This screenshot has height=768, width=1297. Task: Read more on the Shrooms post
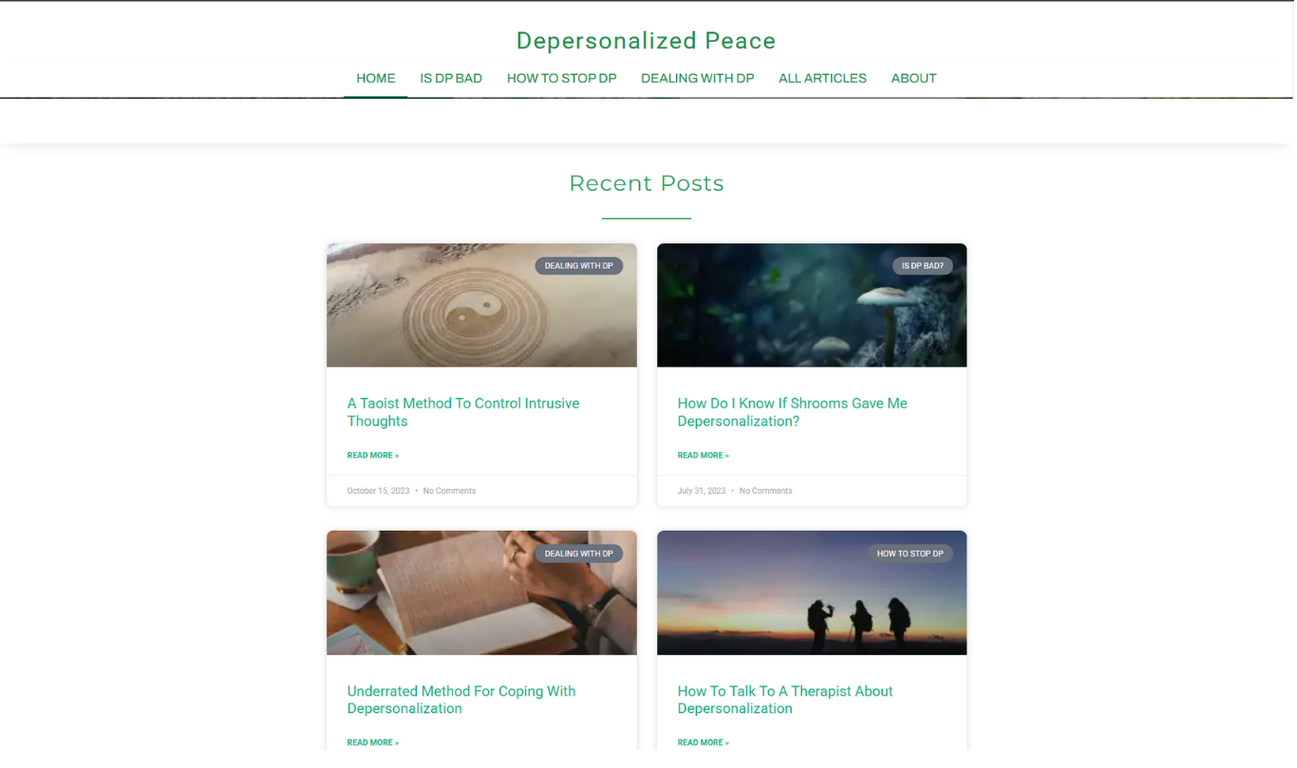click(x=704, y=456)
